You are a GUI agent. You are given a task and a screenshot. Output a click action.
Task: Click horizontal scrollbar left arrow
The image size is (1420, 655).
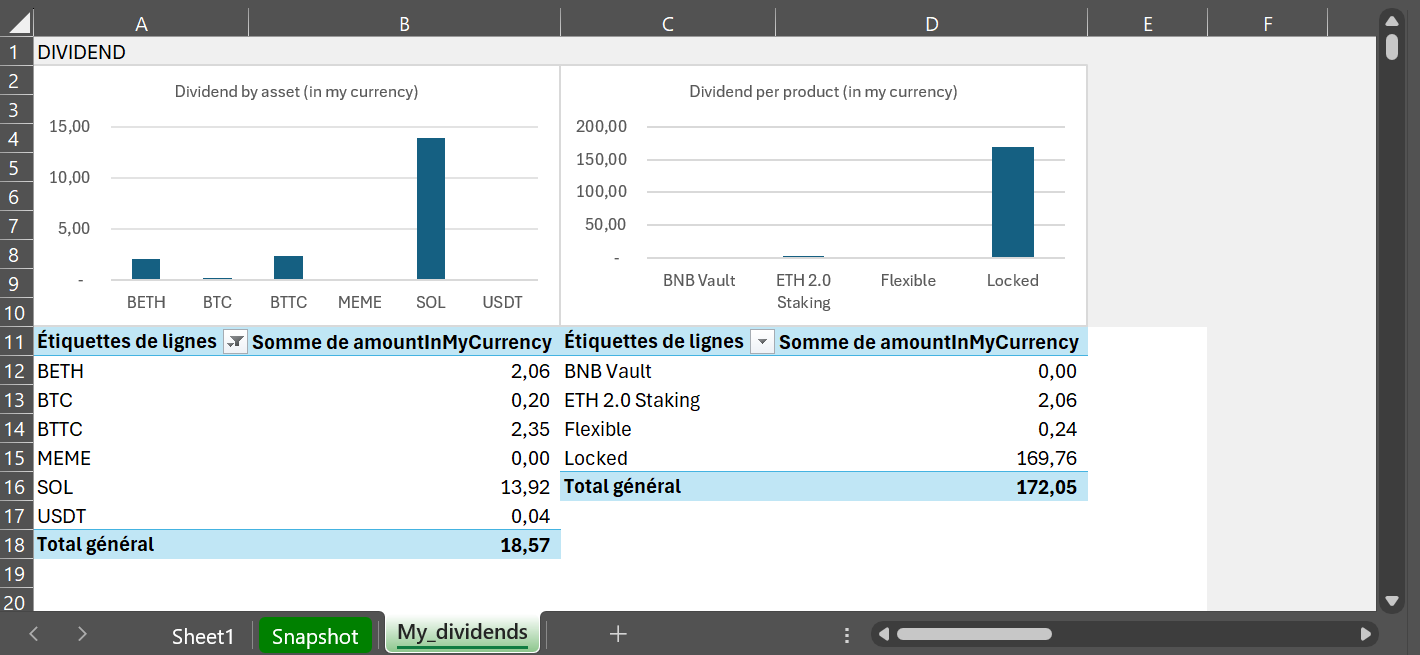(882, 634)
